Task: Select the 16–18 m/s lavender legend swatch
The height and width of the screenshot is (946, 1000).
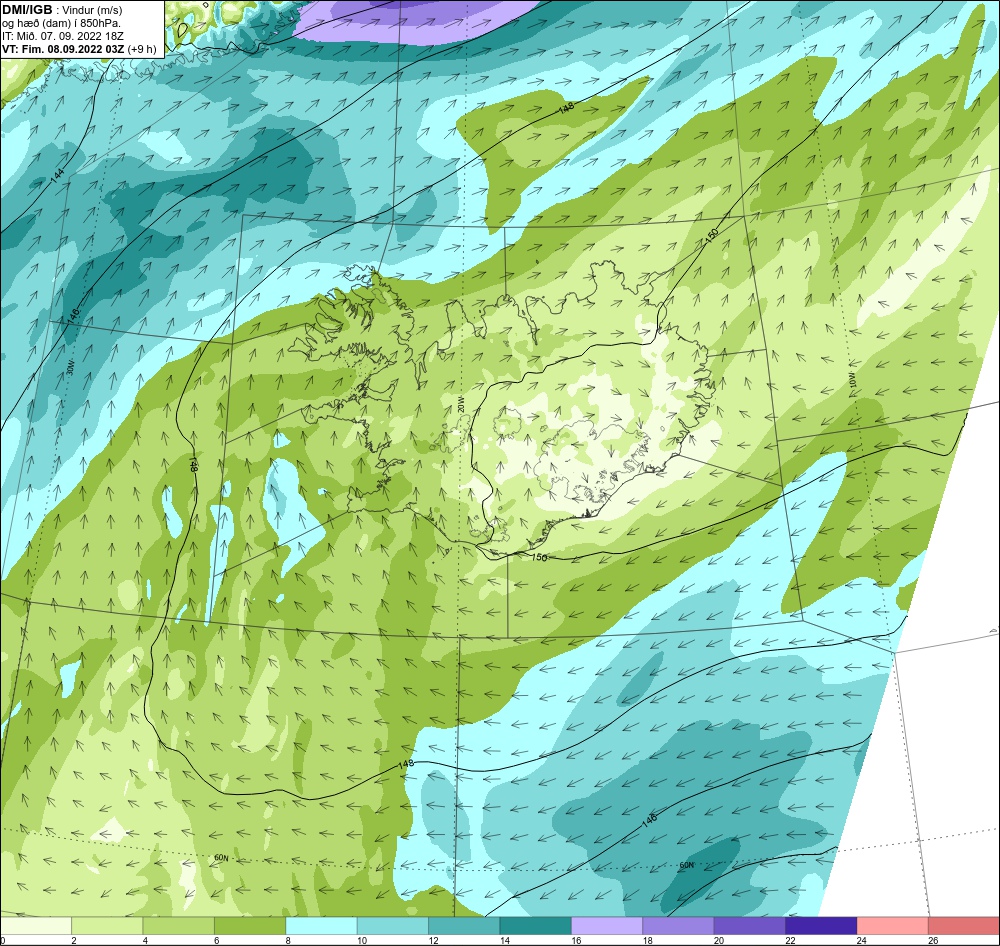Action: [x=607, y=925]
